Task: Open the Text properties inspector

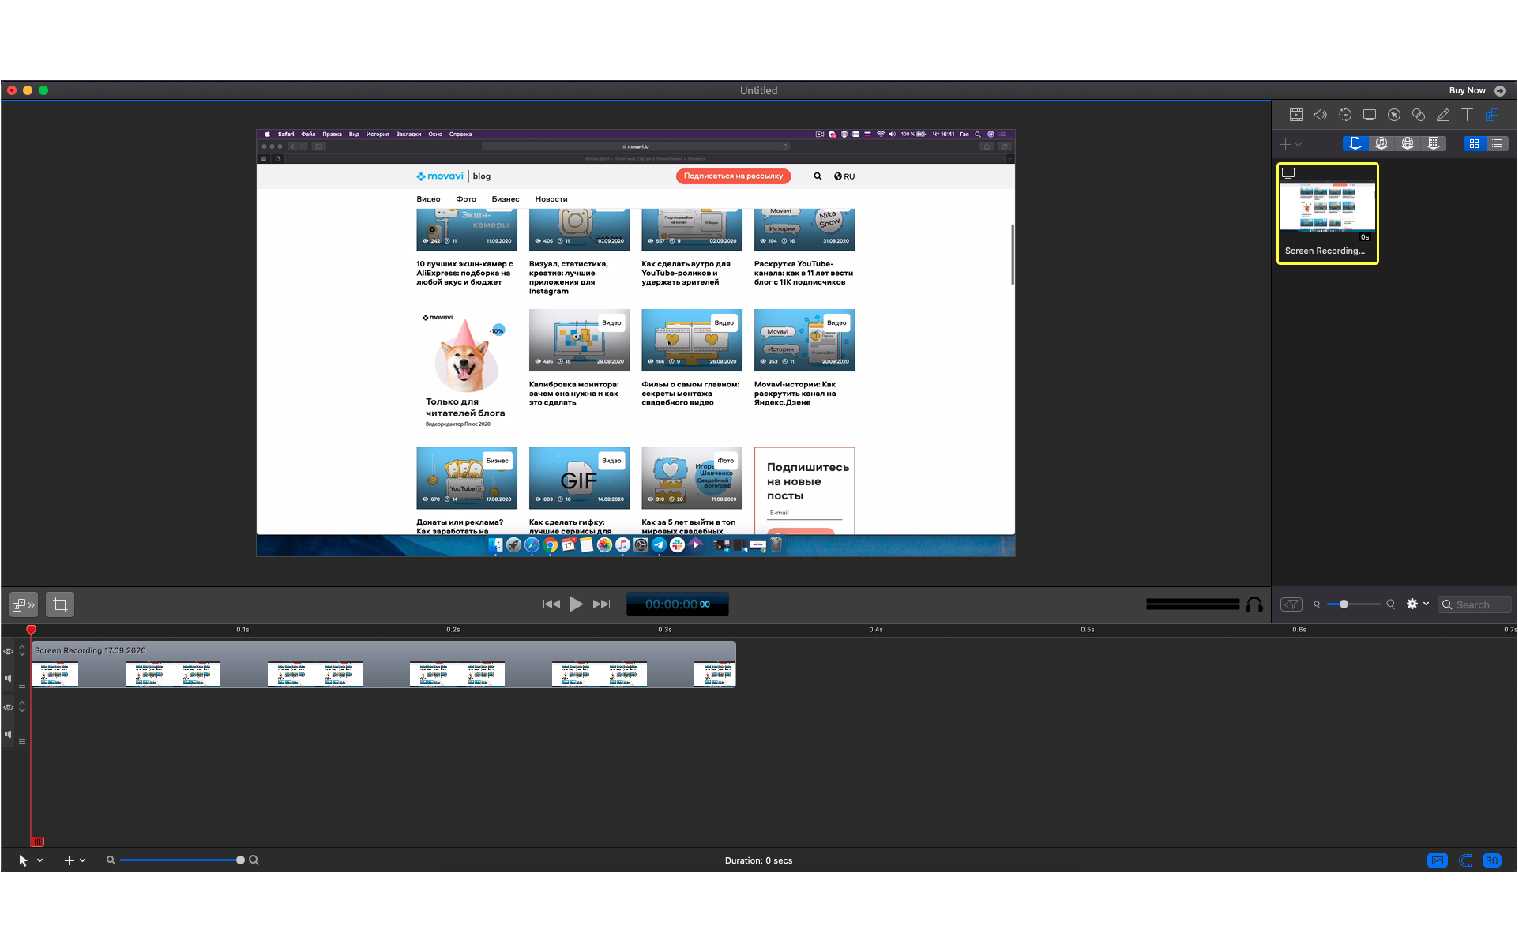Action: pos(1467,115)
